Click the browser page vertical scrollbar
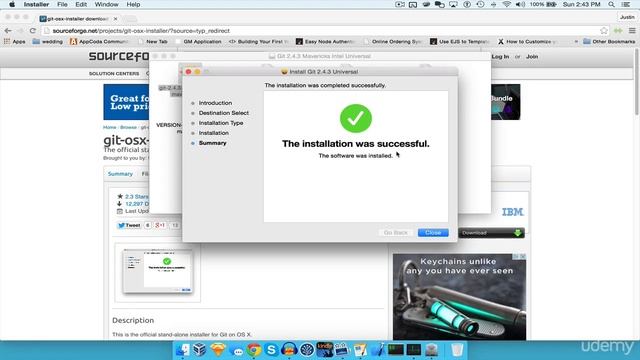Screen dimensions: 640x360 coord(637,82)
